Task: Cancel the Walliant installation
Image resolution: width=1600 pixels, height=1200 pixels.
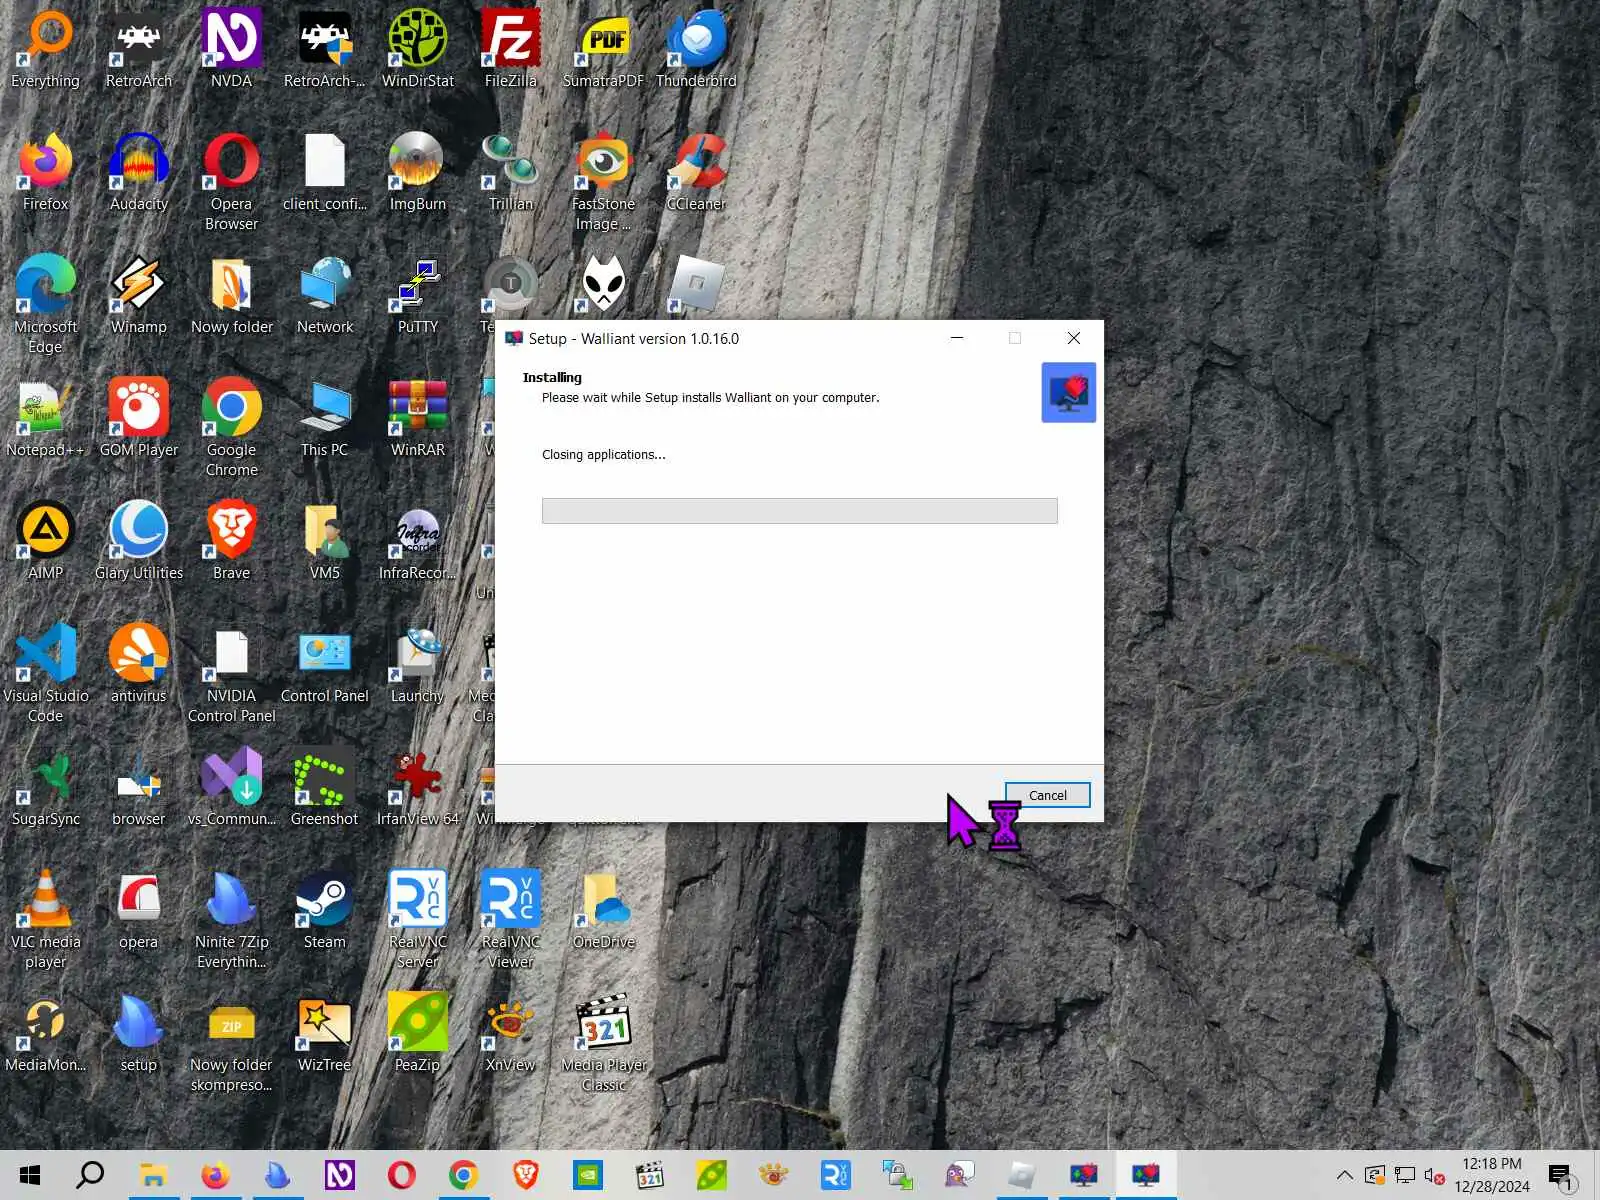Action: coord(1047,795)
